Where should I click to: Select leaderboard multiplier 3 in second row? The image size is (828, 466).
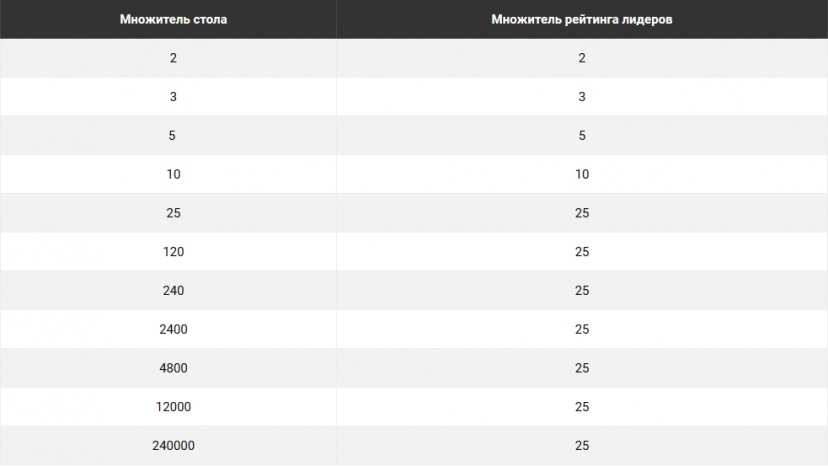582,97
